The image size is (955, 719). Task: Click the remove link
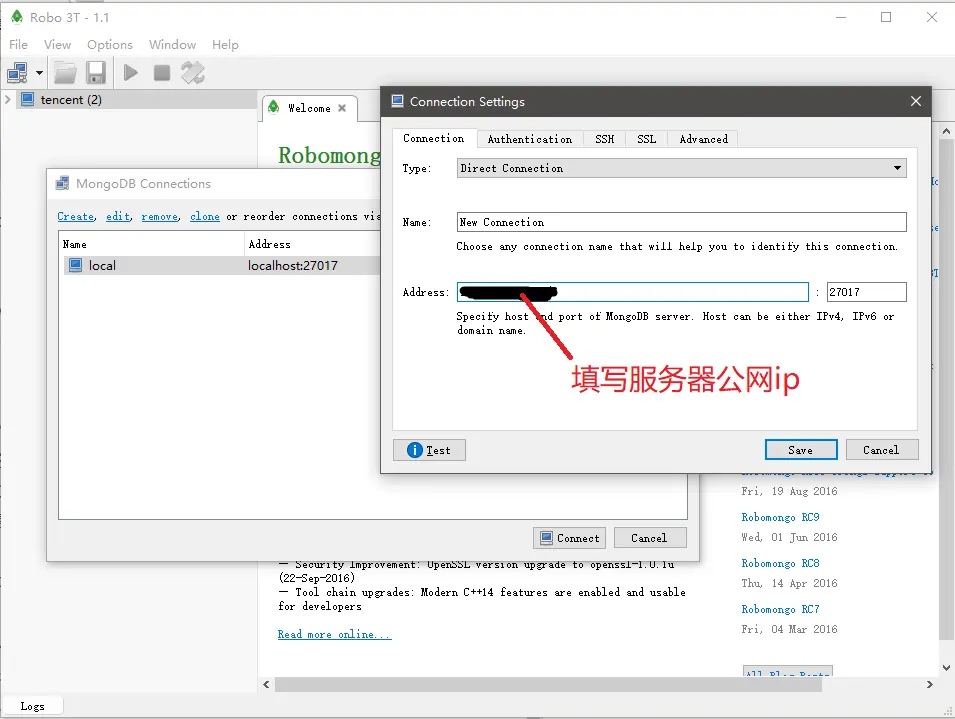[160, 217]
